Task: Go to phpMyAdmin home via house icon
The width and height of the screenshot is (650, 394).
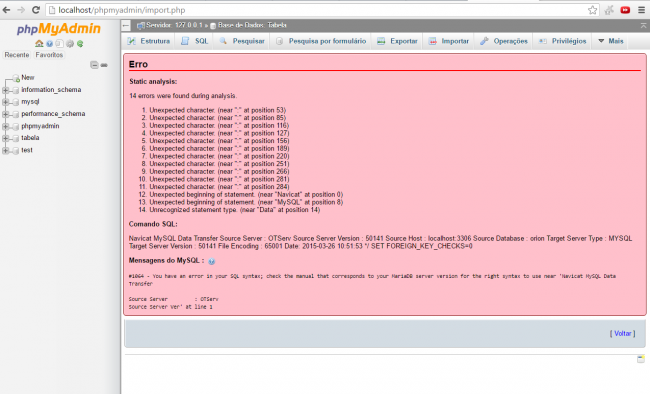Action: pos(39,44)
